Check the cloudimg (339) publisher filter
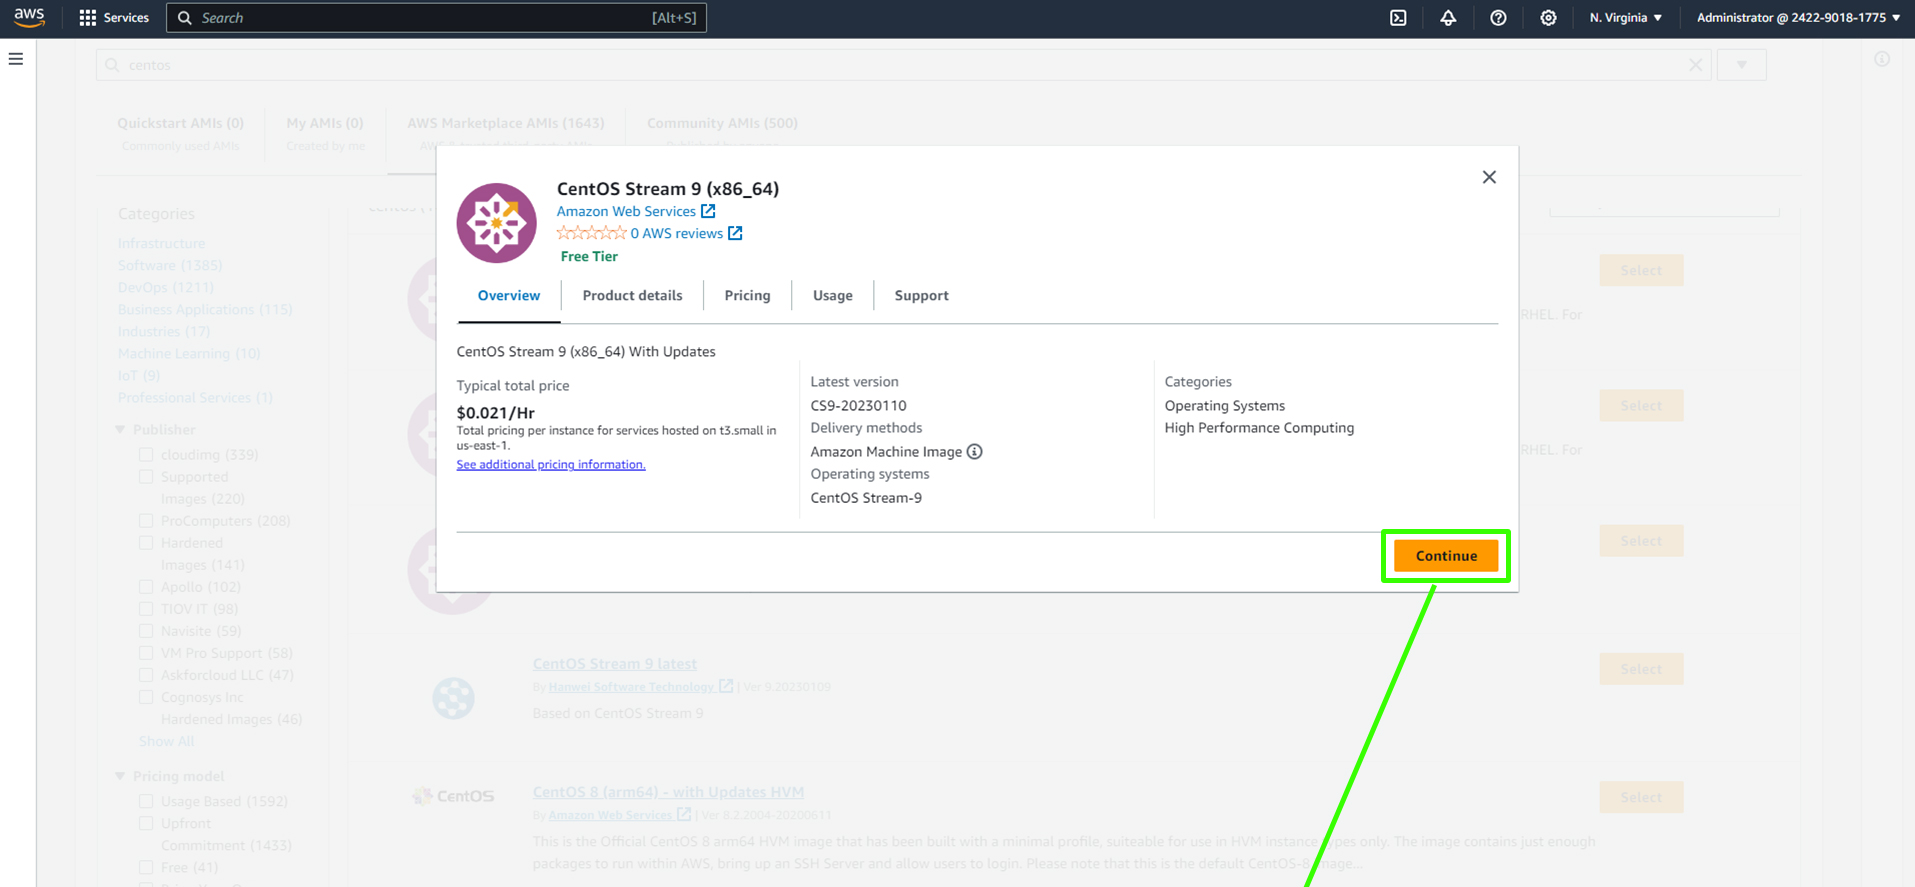 (146, 455)
